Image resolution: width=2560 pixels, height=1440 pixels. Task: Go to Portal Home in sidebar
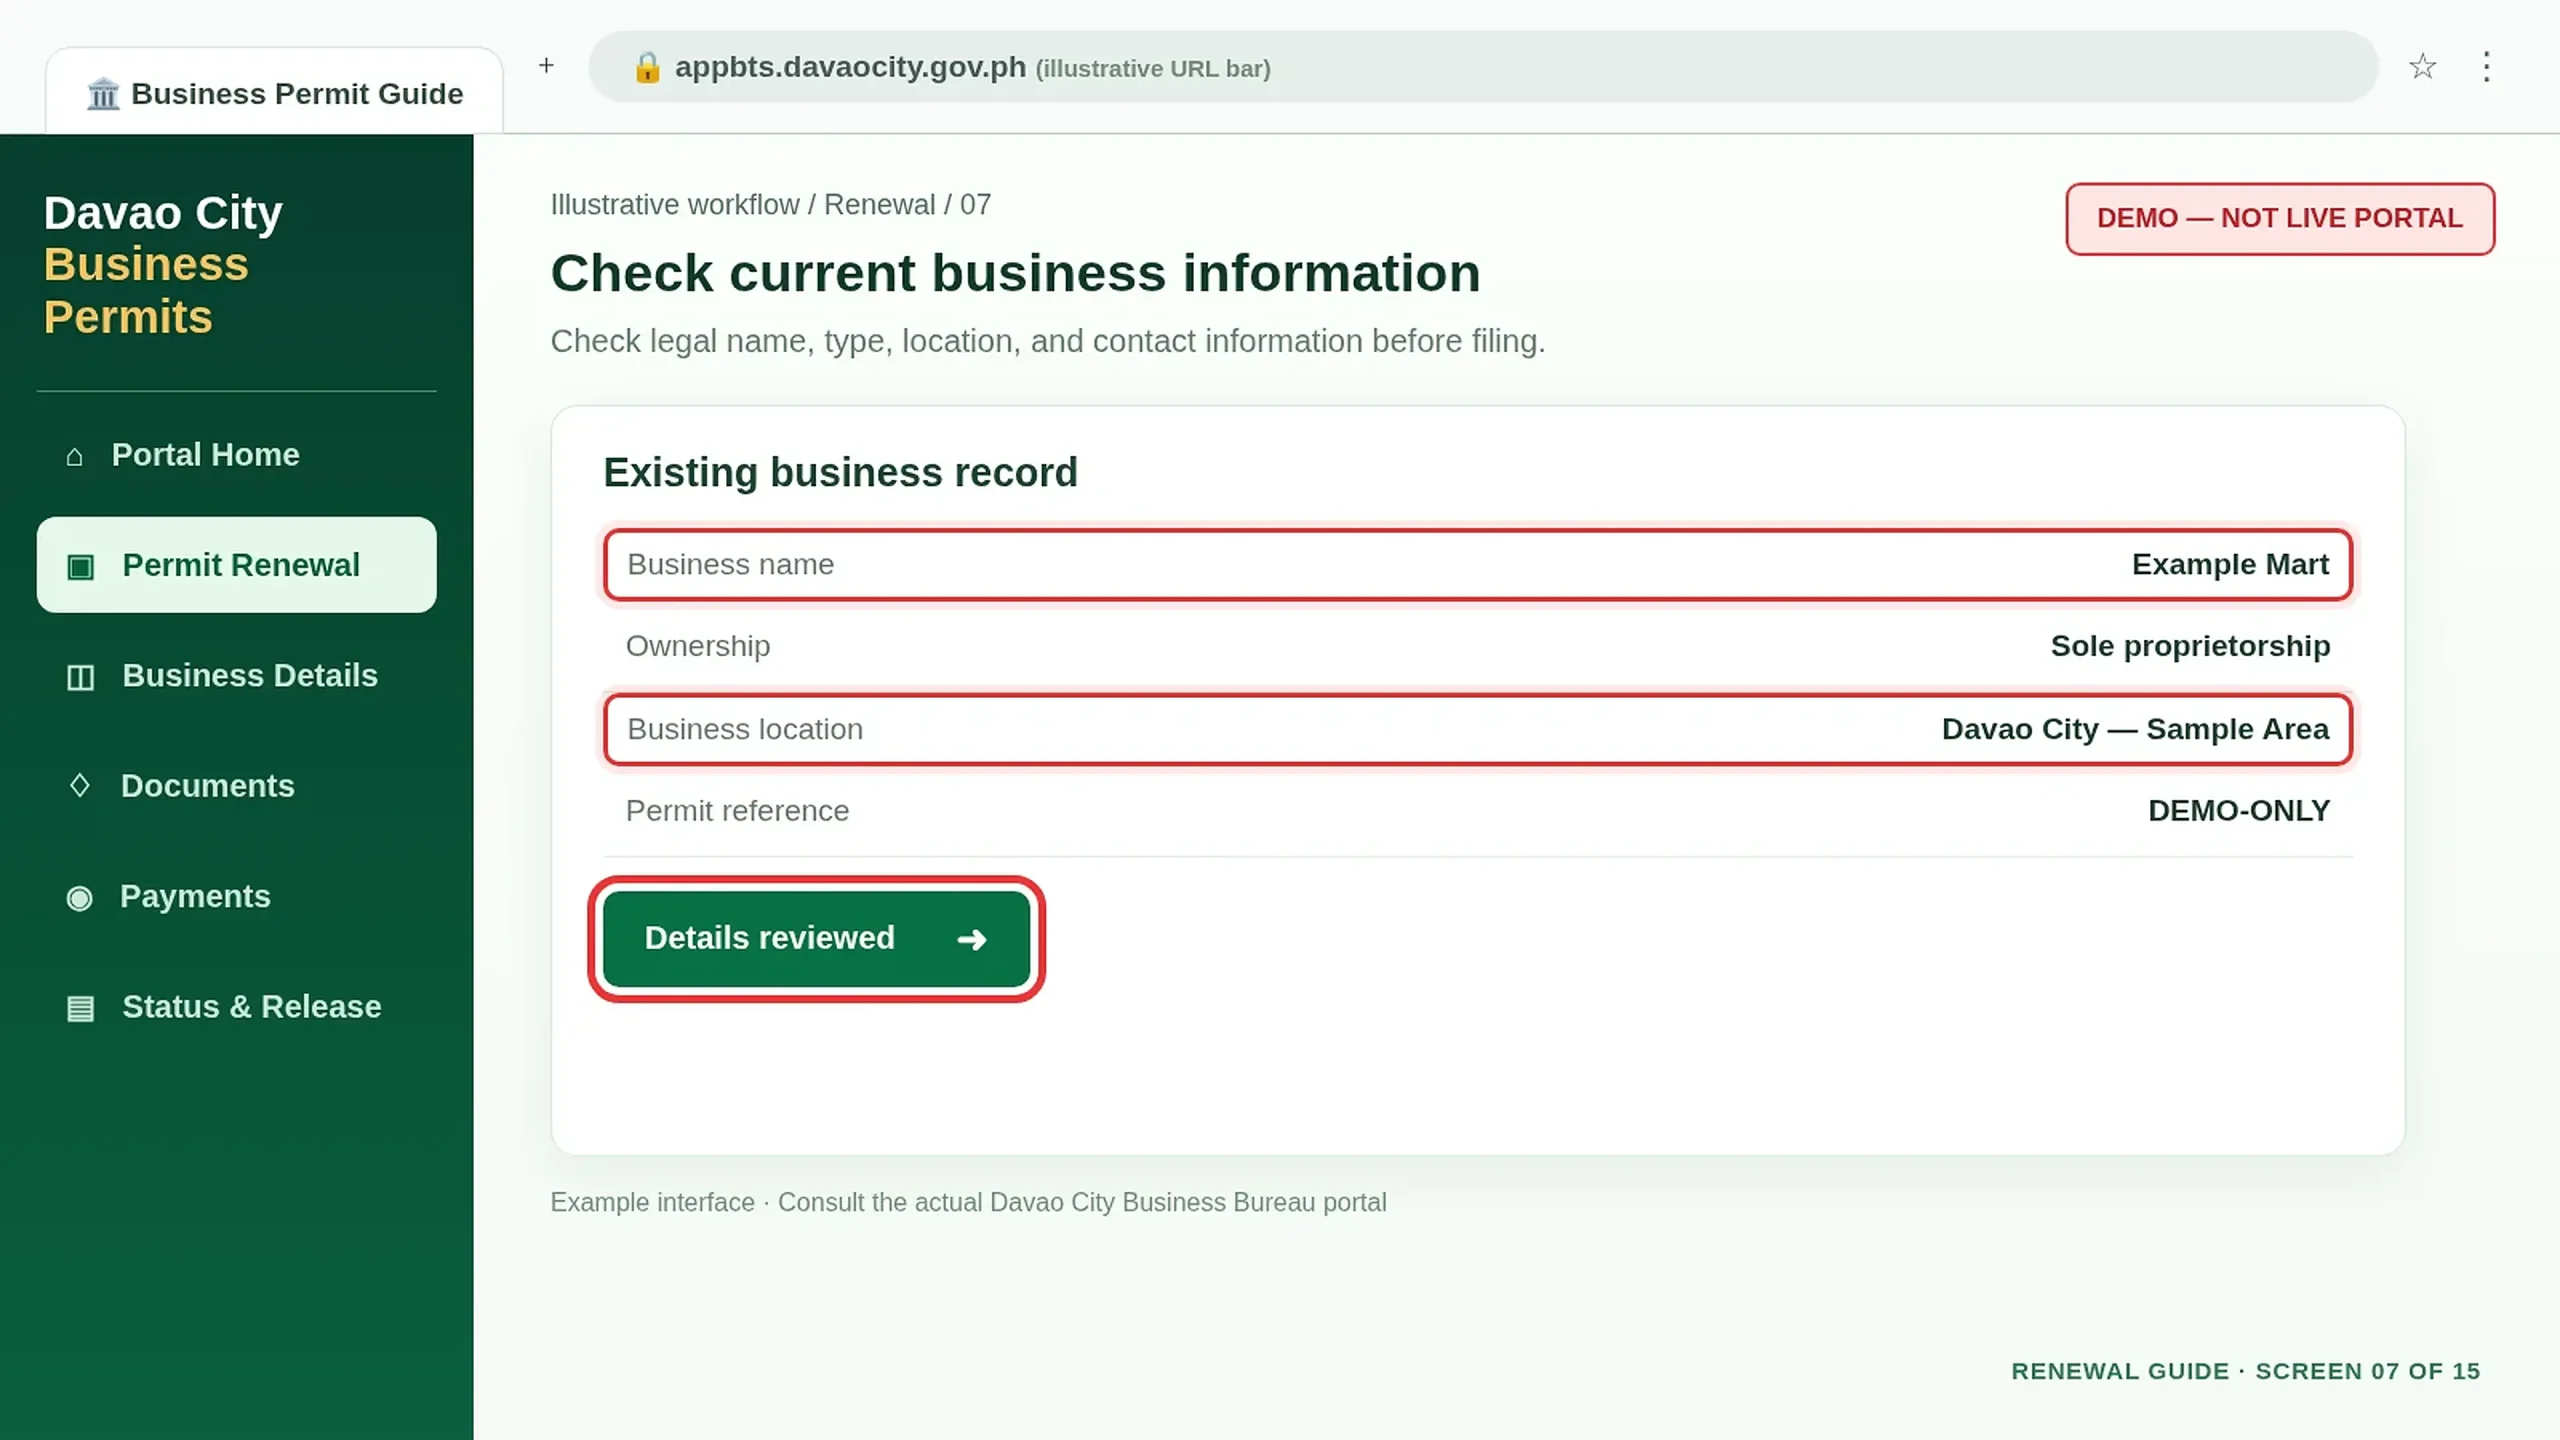pyautogui.click(x=237, y=455)
